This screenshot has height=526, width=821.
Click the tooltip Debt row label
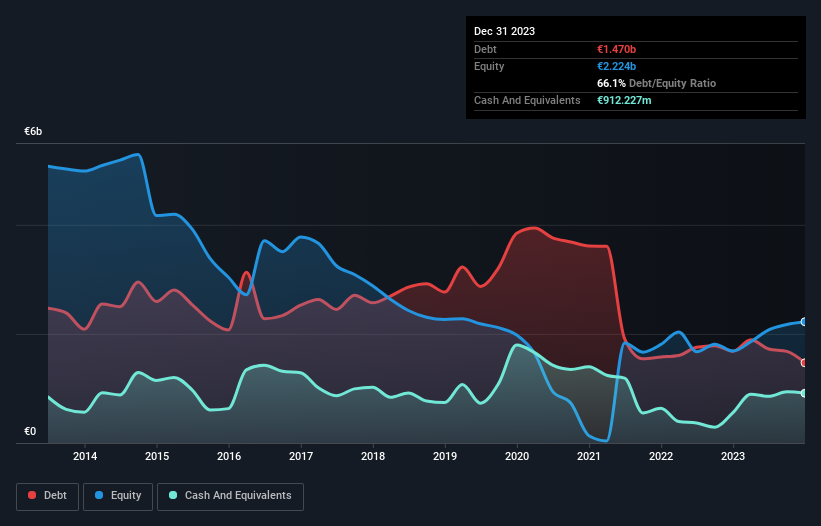click(x=485, y=49)
